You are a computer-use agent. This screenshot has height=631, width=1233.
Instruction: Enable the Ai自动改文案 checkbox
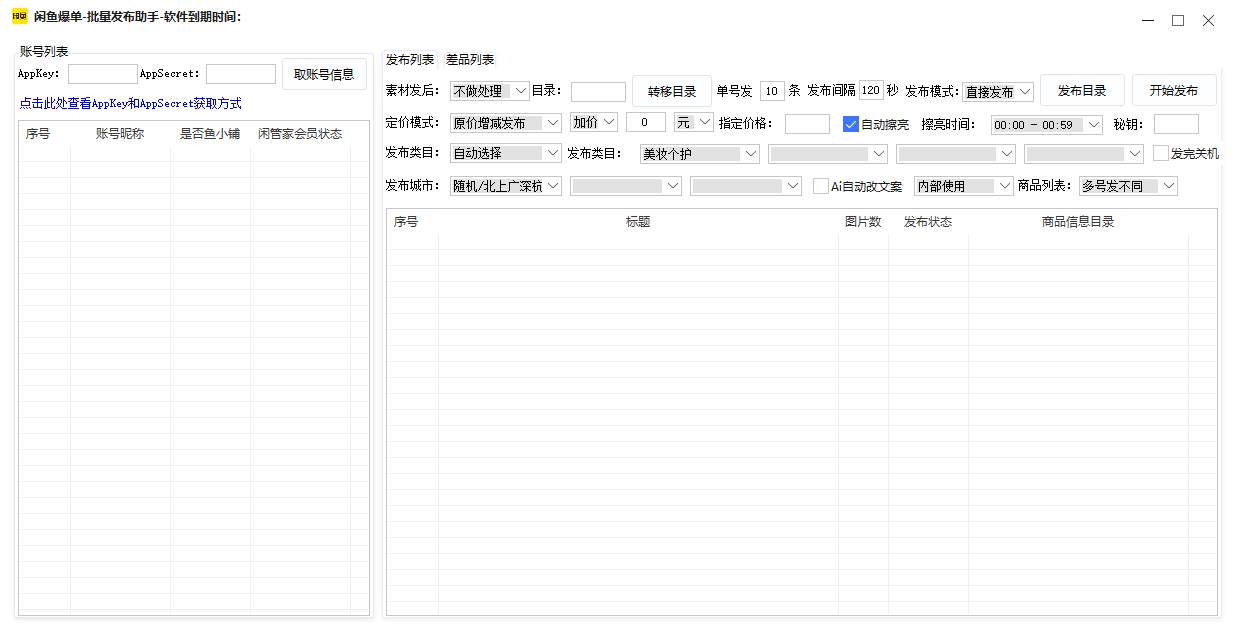click(821, 186)
